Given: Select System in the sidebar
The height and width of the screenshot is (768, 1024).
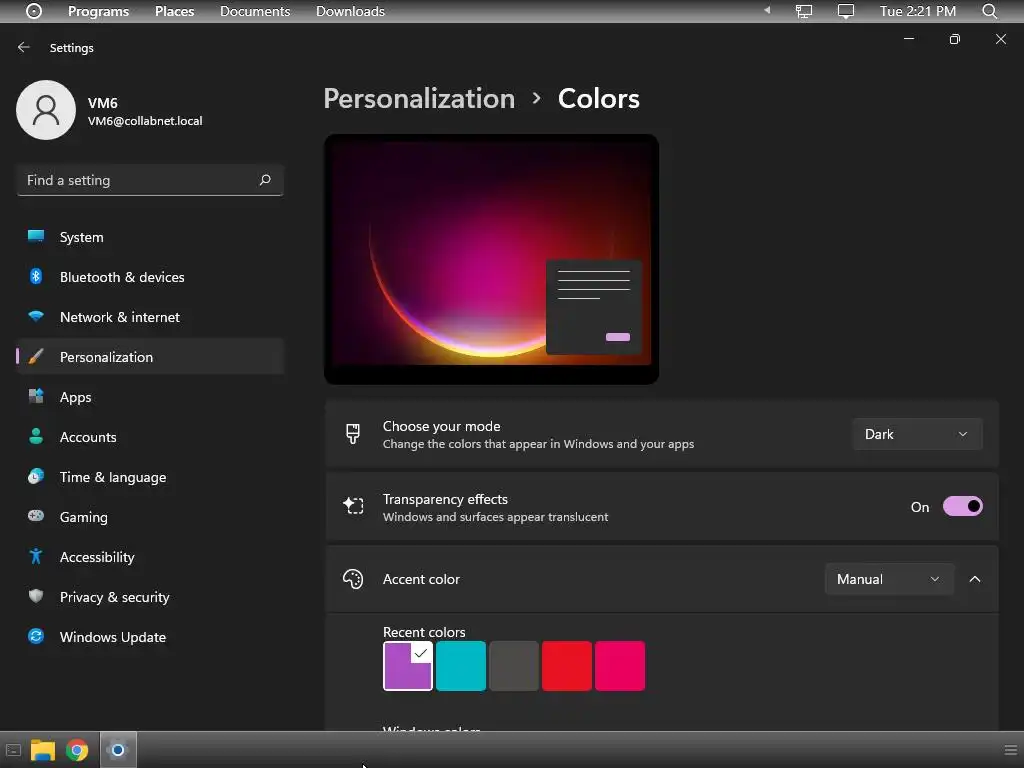Looking at the screenshot, I should pos(150,236).
